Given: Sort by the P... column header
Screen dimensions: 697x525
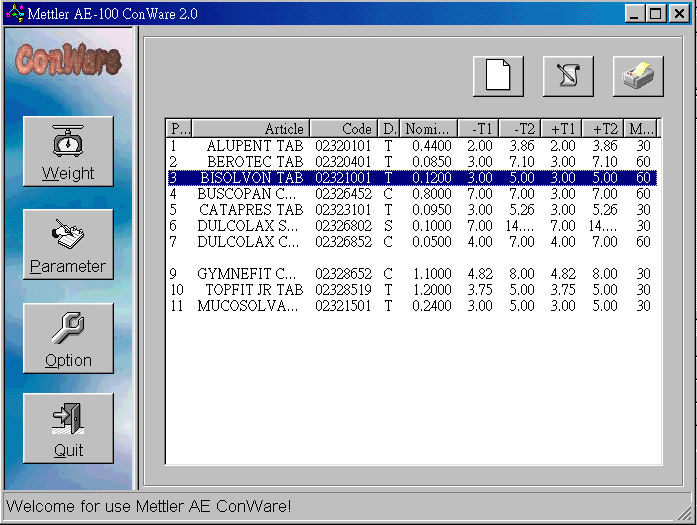Looking at the screenshot, I should pyautogui.click(x=179, y=128).
